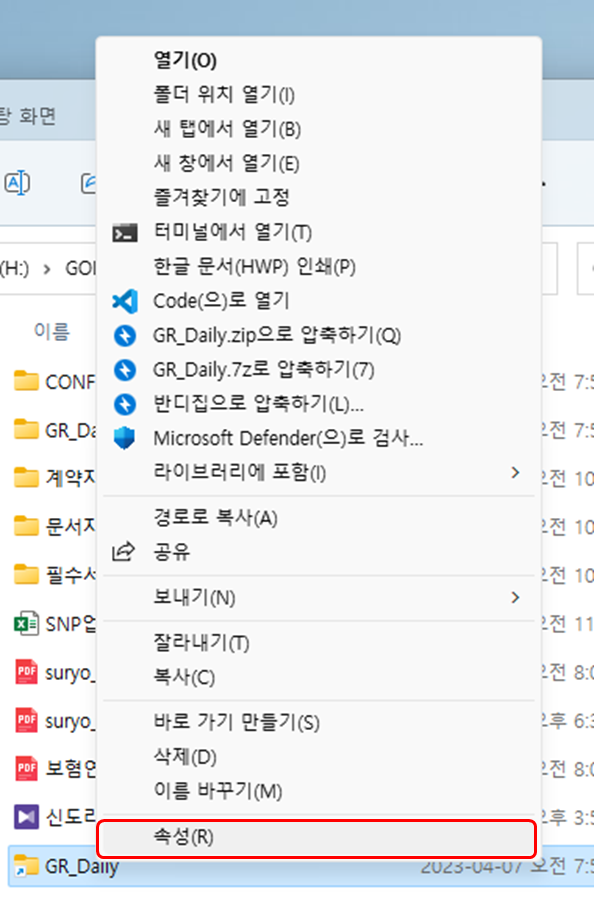
Task: Select the file name starting with SNP
Action: pos(70,624)
